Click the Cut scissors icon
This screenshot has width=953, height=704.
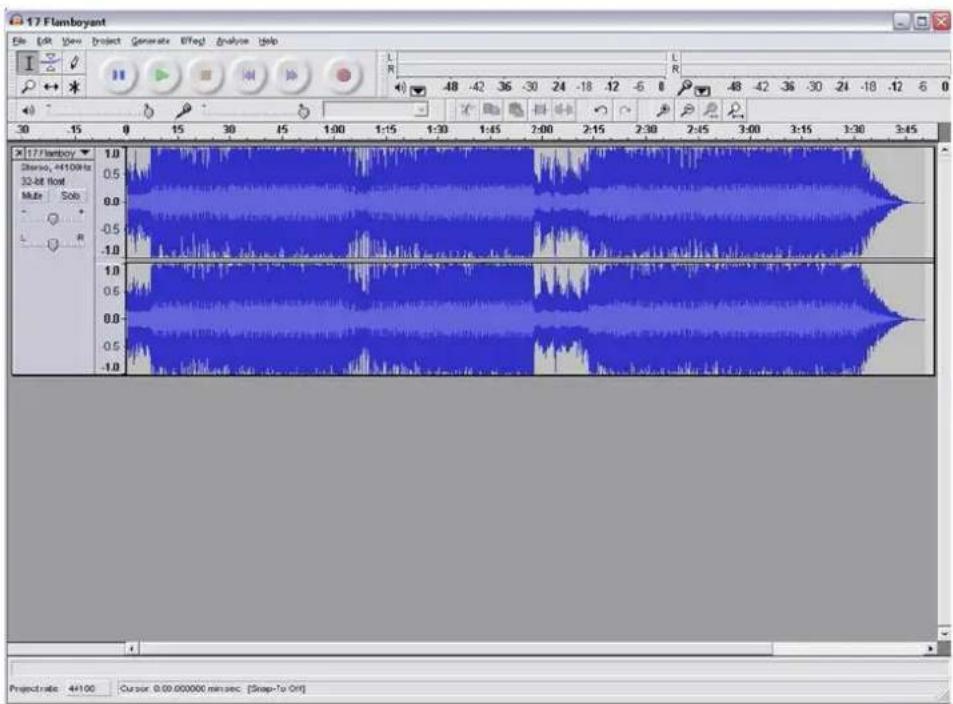pos(466,110)
